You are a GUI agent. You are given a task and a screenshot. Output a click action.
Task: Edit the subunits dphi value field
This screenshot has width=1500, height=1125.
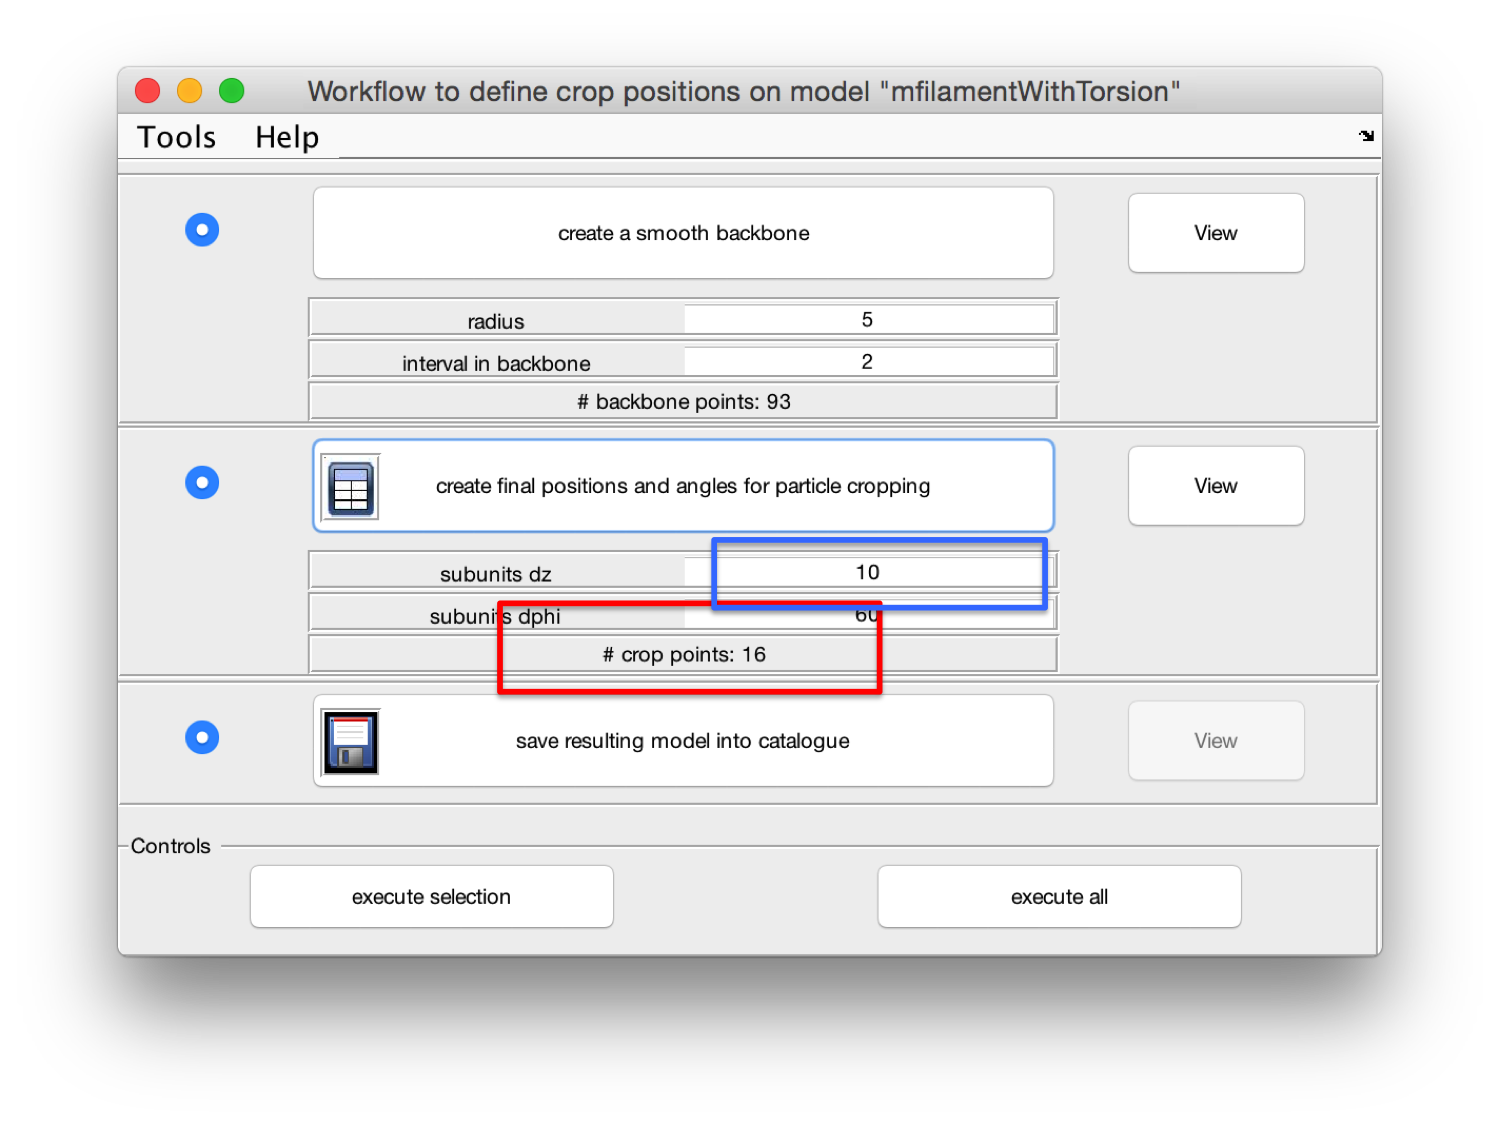coord(868,614)
